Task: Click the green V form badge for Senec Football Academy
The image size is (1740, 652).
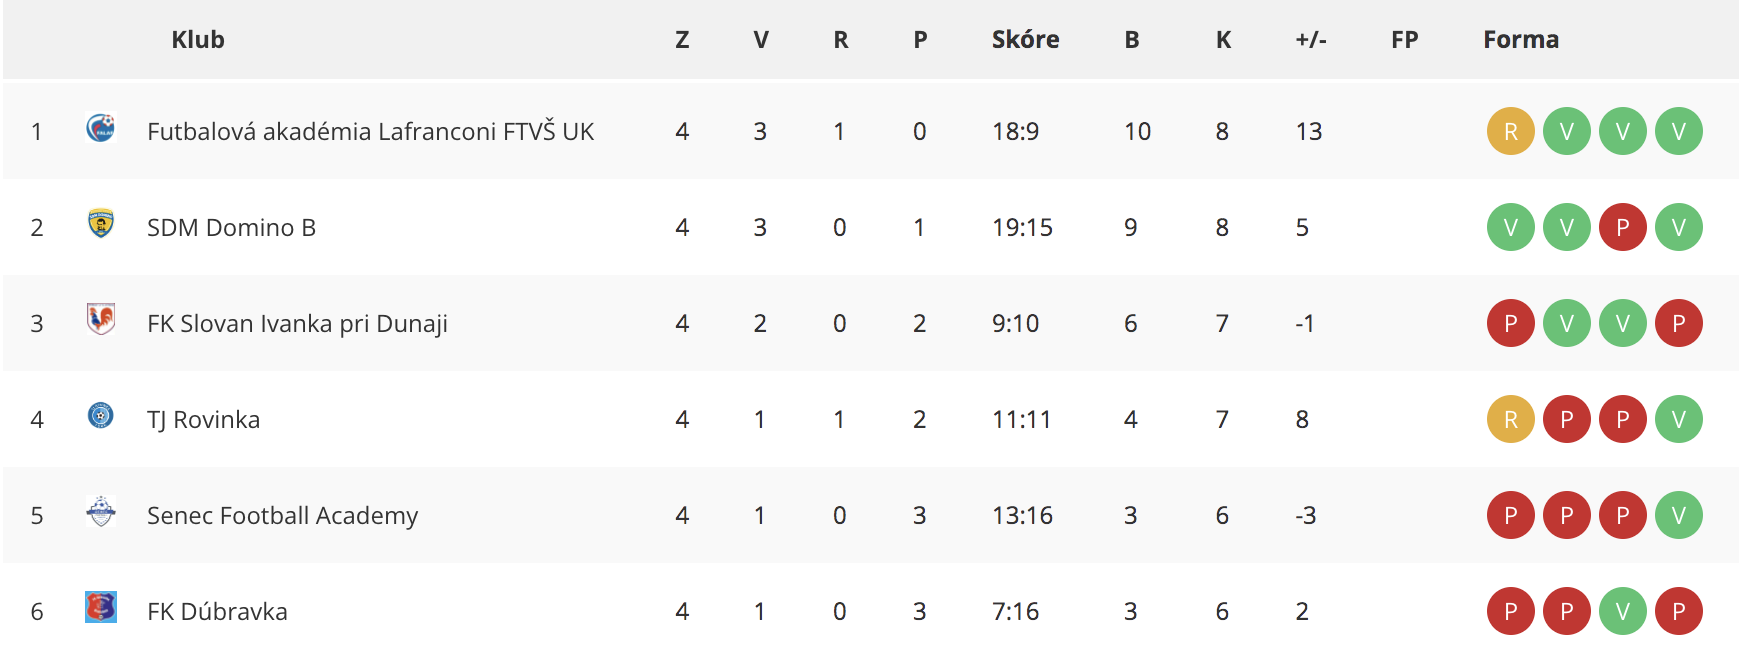Action: pyautogui.click(x=1679, y=515)
